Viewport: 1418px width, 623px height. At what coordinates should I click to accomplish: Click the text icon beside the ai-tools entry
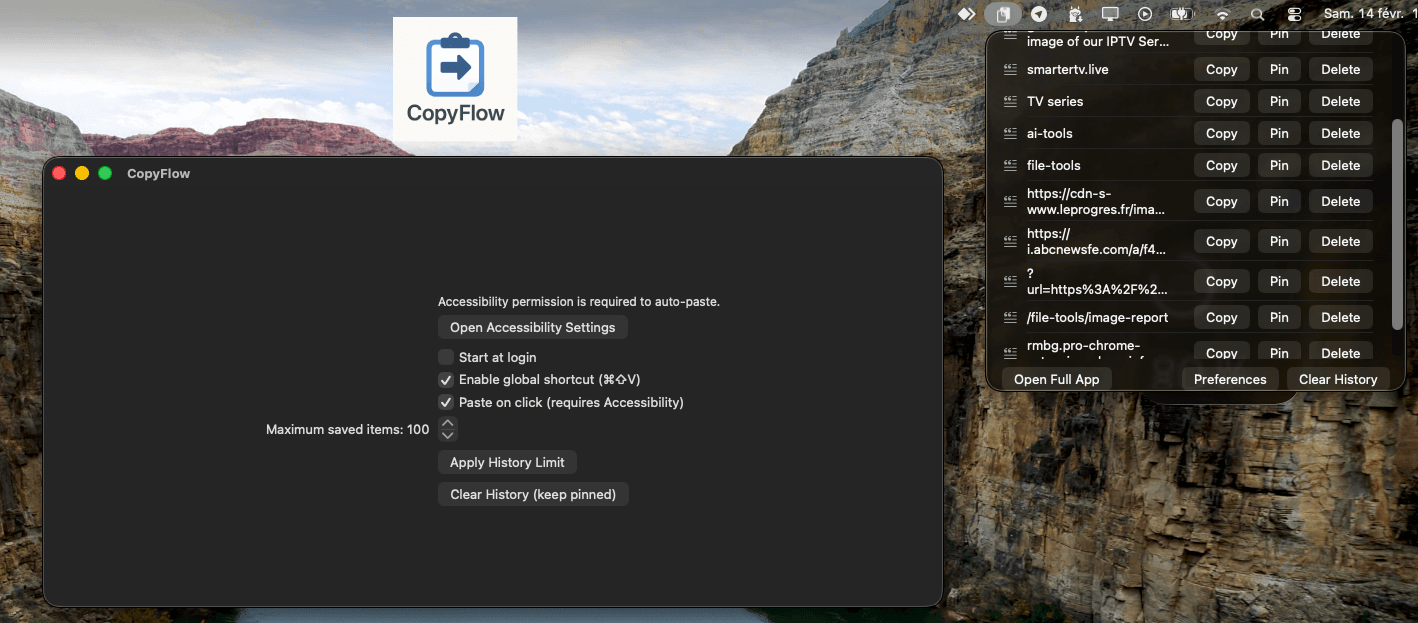coord(1010,132)
